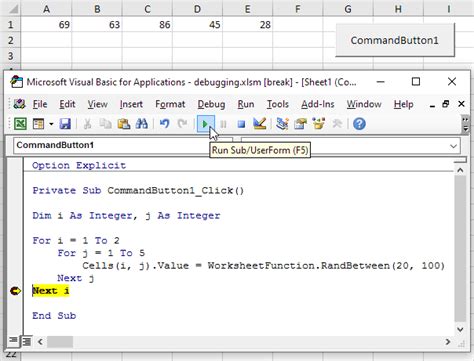This screenshot has width=474, height=361.
Task: Click the View Microsoft Excel toolbar icon
Action: point(20,124)
